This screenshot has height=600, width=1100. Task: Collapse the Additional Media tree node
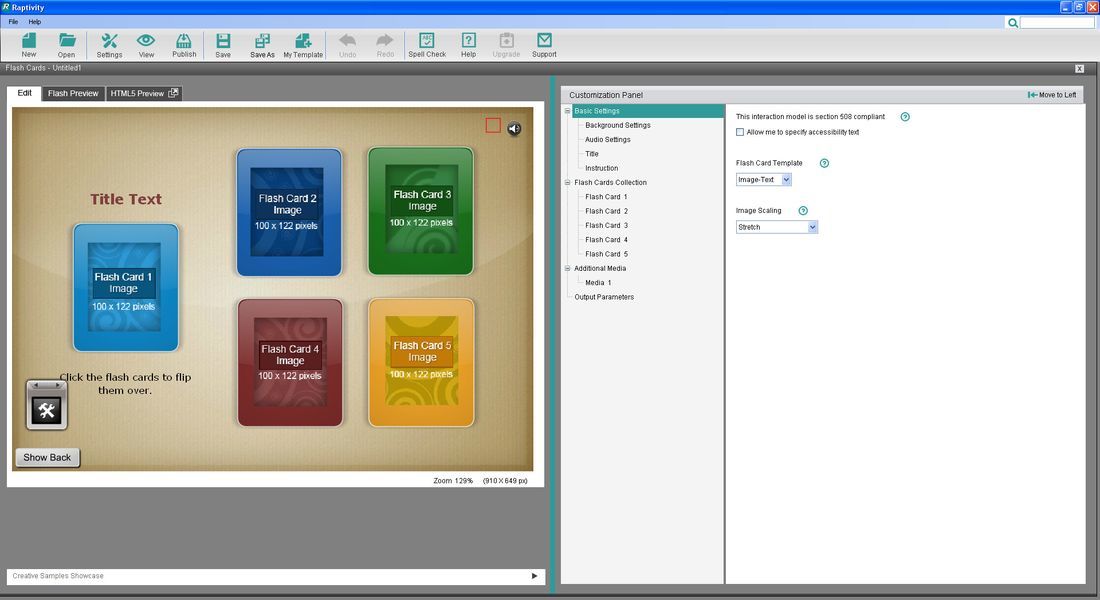[567, 268]
